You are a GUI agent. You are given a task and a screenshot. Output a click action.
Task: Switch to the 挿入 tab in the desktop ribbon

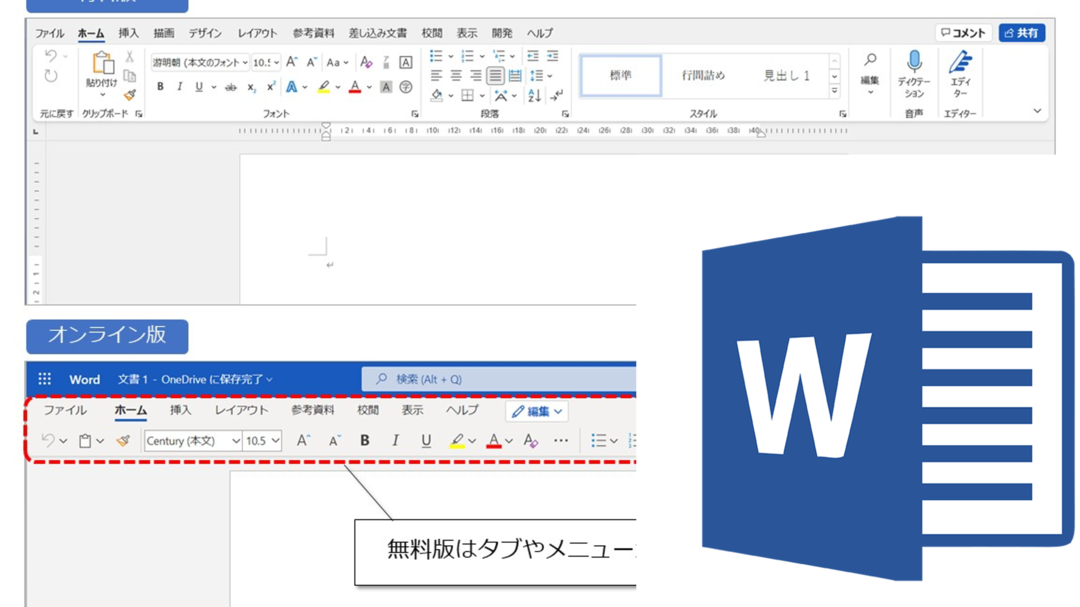[x=127, y=32]
